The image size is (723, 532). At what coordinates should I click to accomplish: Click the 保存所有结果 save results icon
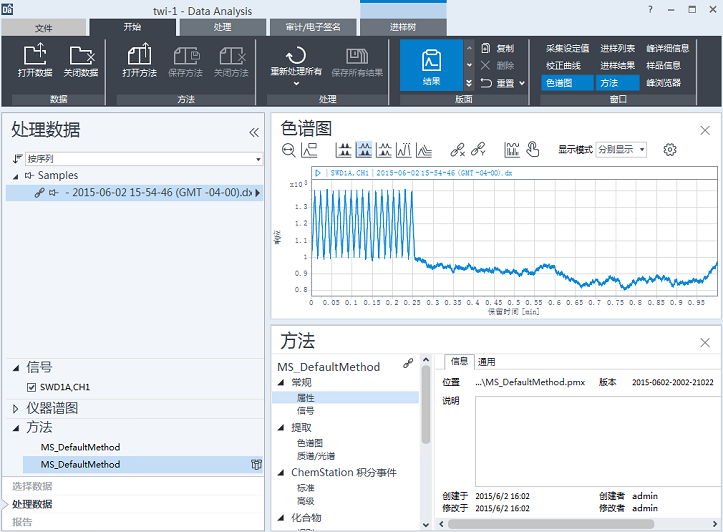pyautogui.click(x=357, y=56)
